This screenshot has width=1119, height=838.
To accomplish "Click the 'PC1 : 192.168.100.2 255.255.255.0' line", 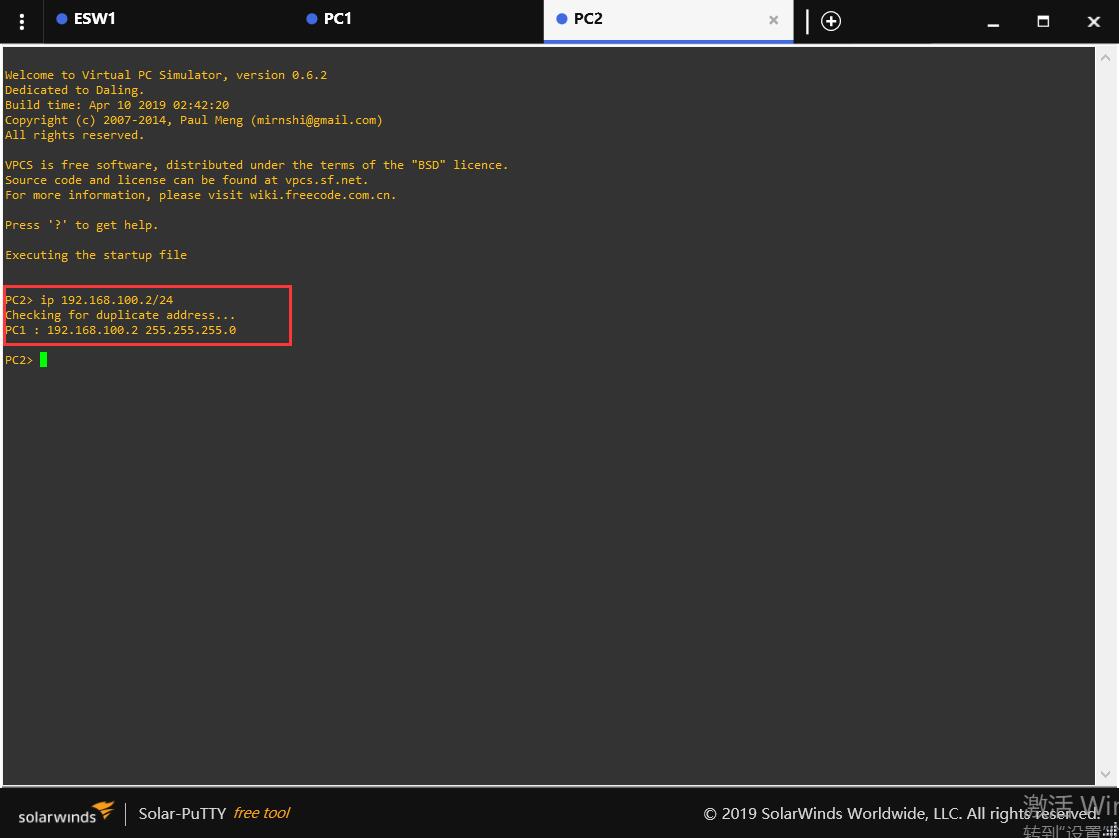I will (x=121, y=330).
